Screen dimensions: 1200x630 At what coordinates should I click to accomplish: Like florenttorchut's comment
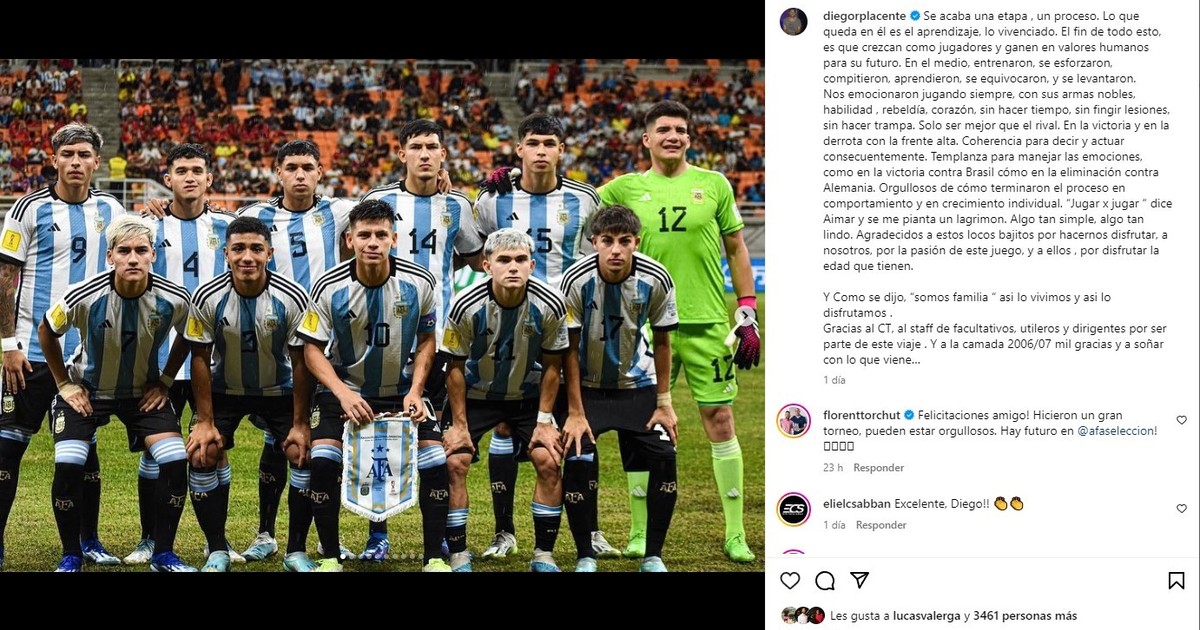click(x=1182, y=421)
